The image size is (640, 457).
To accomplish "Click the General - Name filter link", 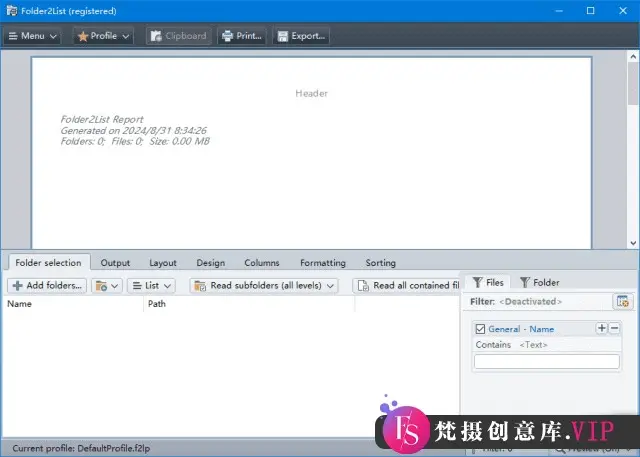I will click(x=521, y=329).
